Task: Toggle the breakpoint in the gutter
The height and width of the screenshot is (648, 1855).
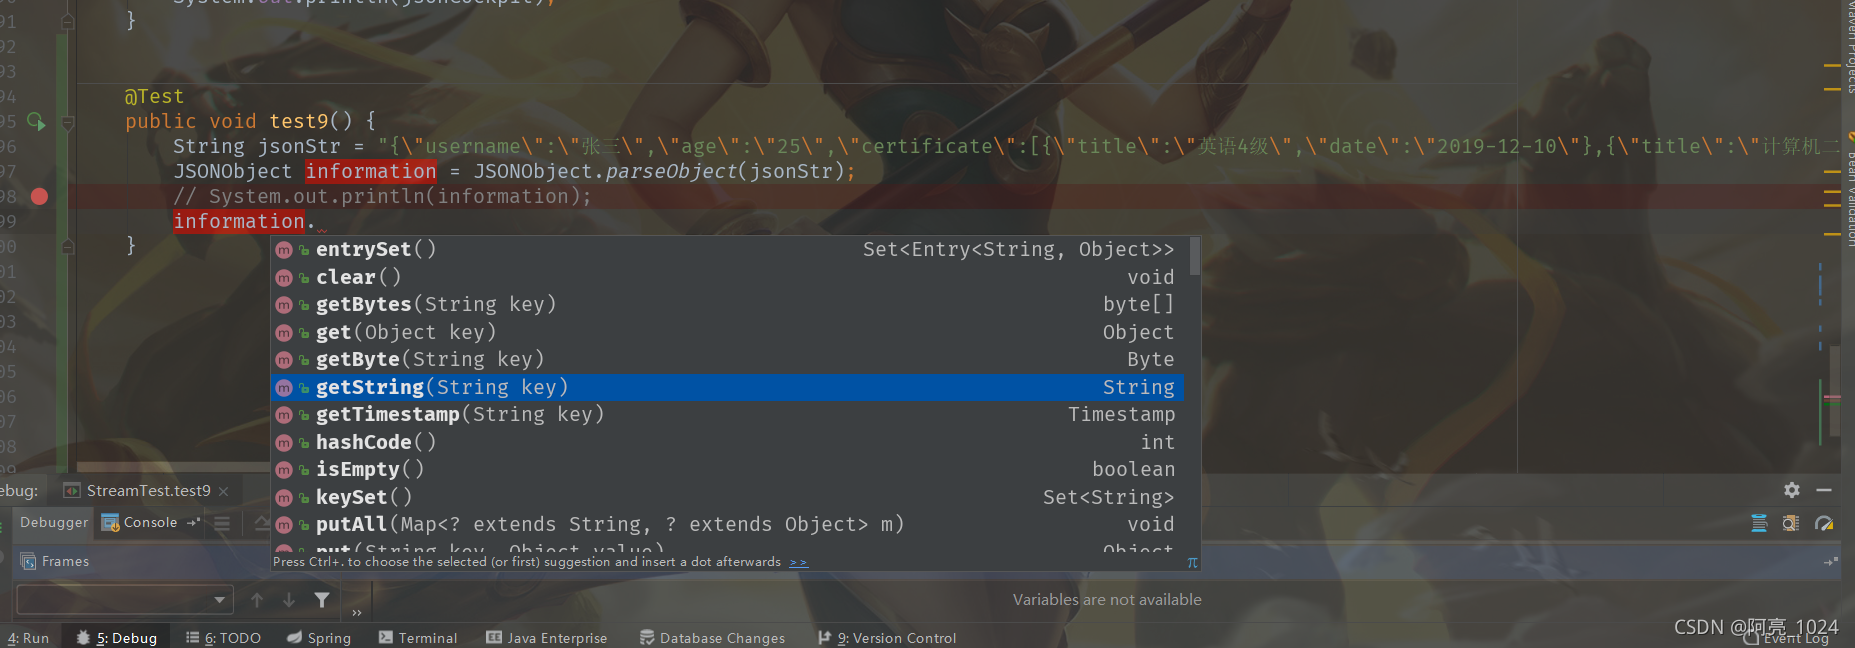Action: 39,196
